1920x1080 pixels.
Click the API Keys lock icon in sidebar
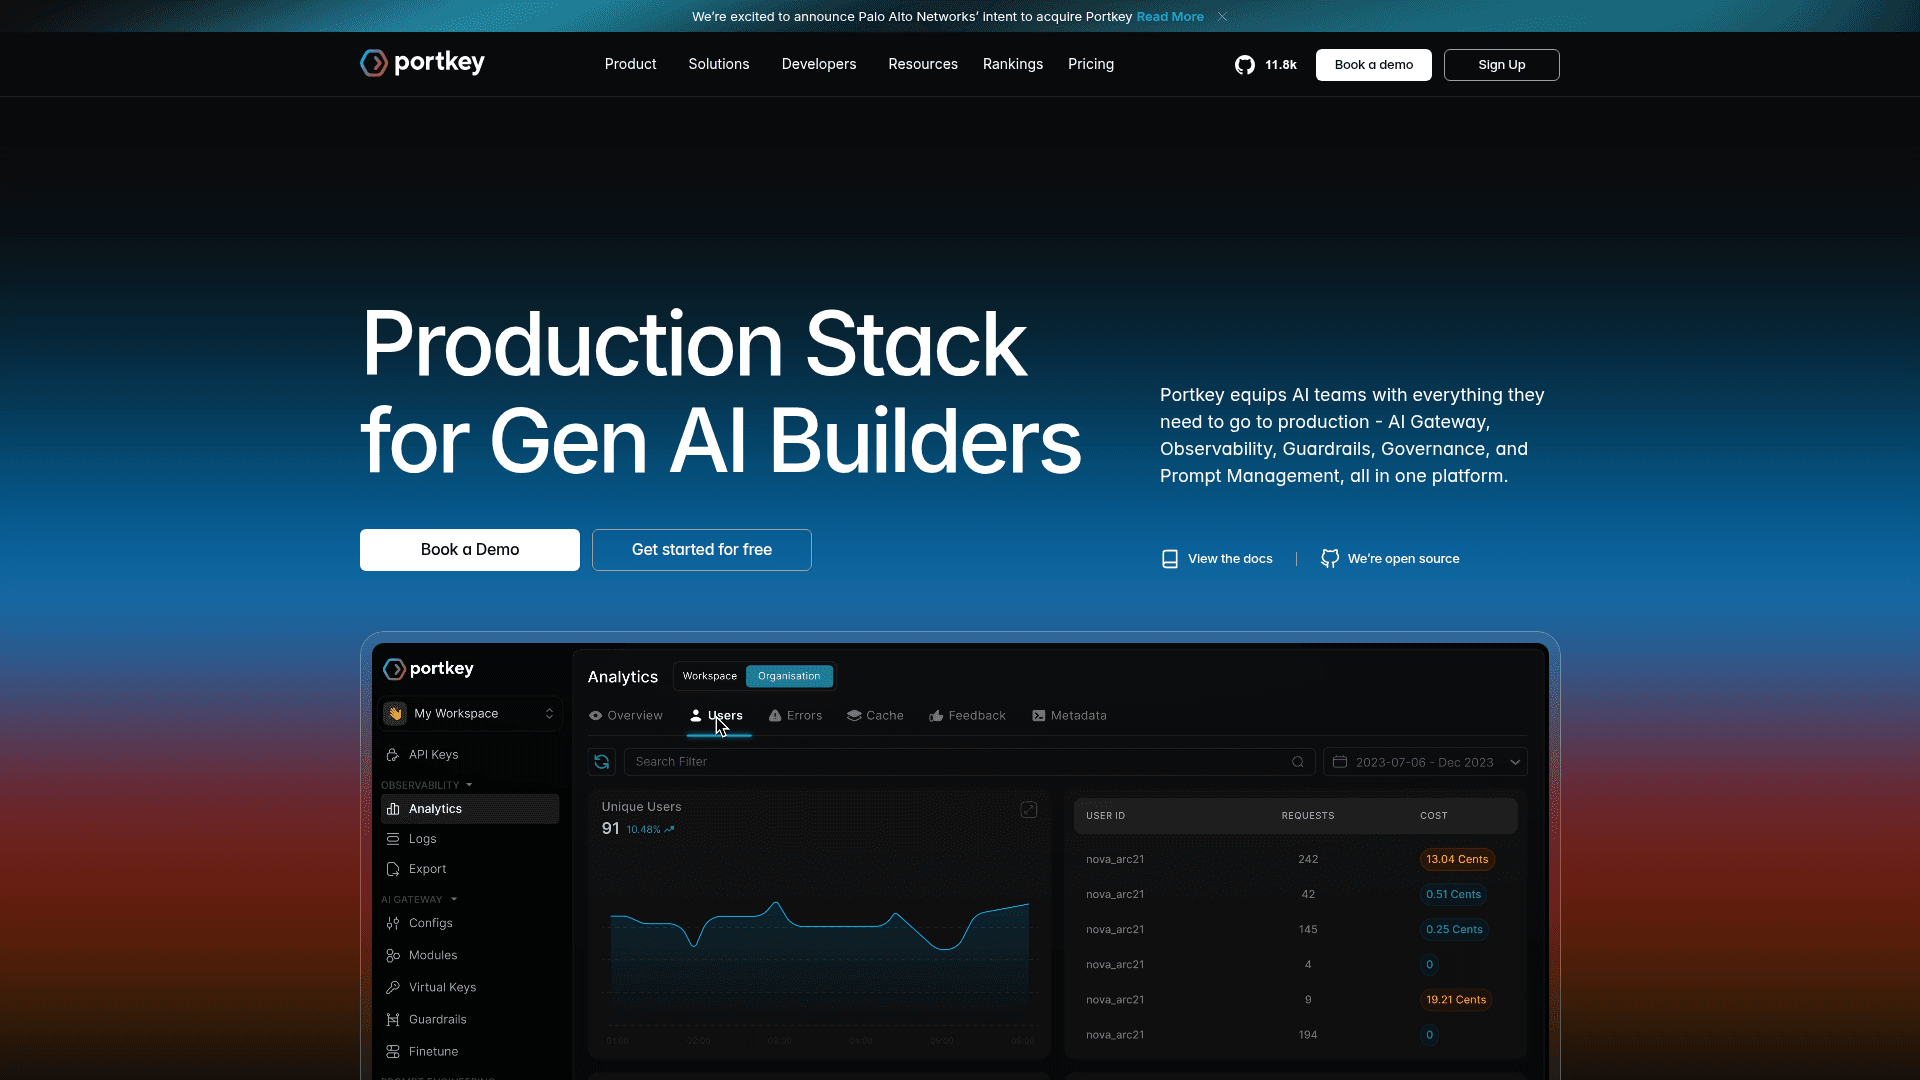pyautogui.click(x=393, y=755)
